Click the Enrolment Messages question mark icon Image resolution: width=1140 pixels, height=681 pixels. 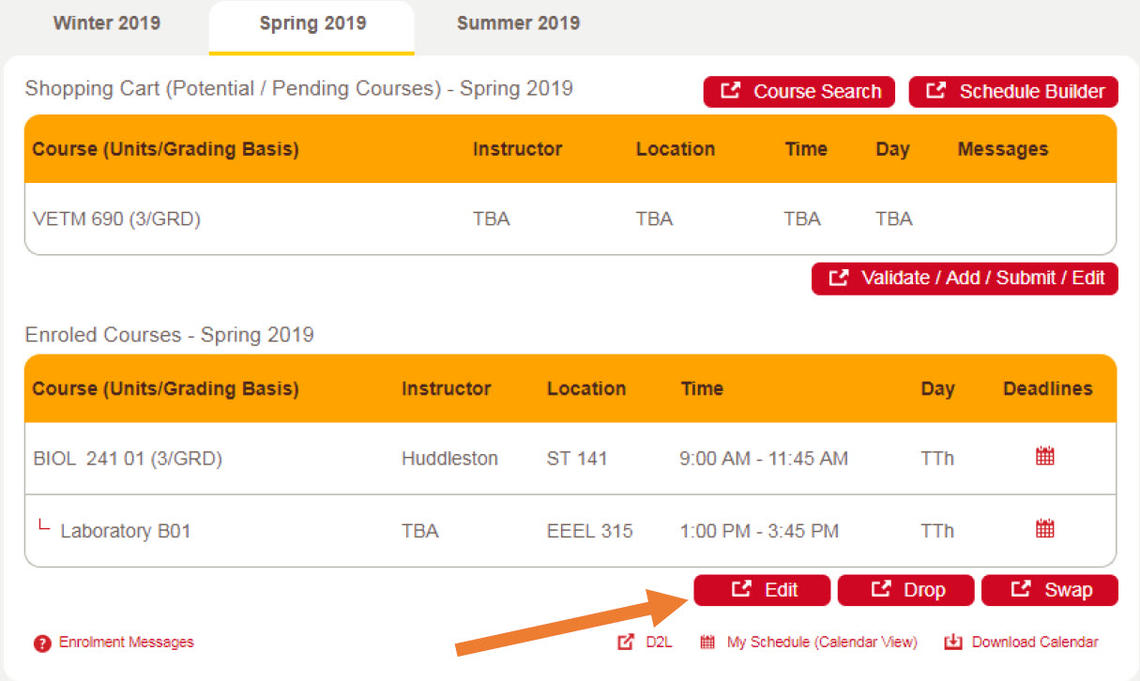pyautogui.click(x=42, y=643)
